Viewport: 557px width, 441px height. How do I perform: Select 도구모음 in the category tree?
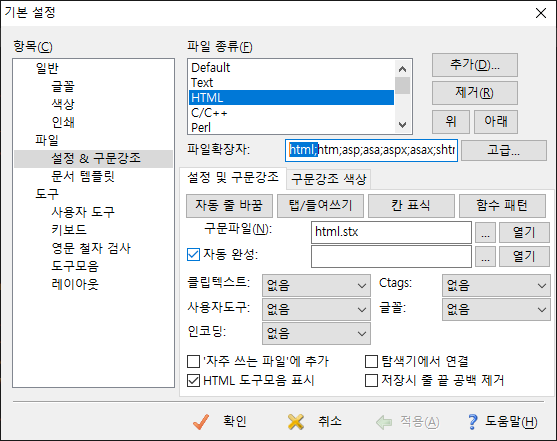75,266
